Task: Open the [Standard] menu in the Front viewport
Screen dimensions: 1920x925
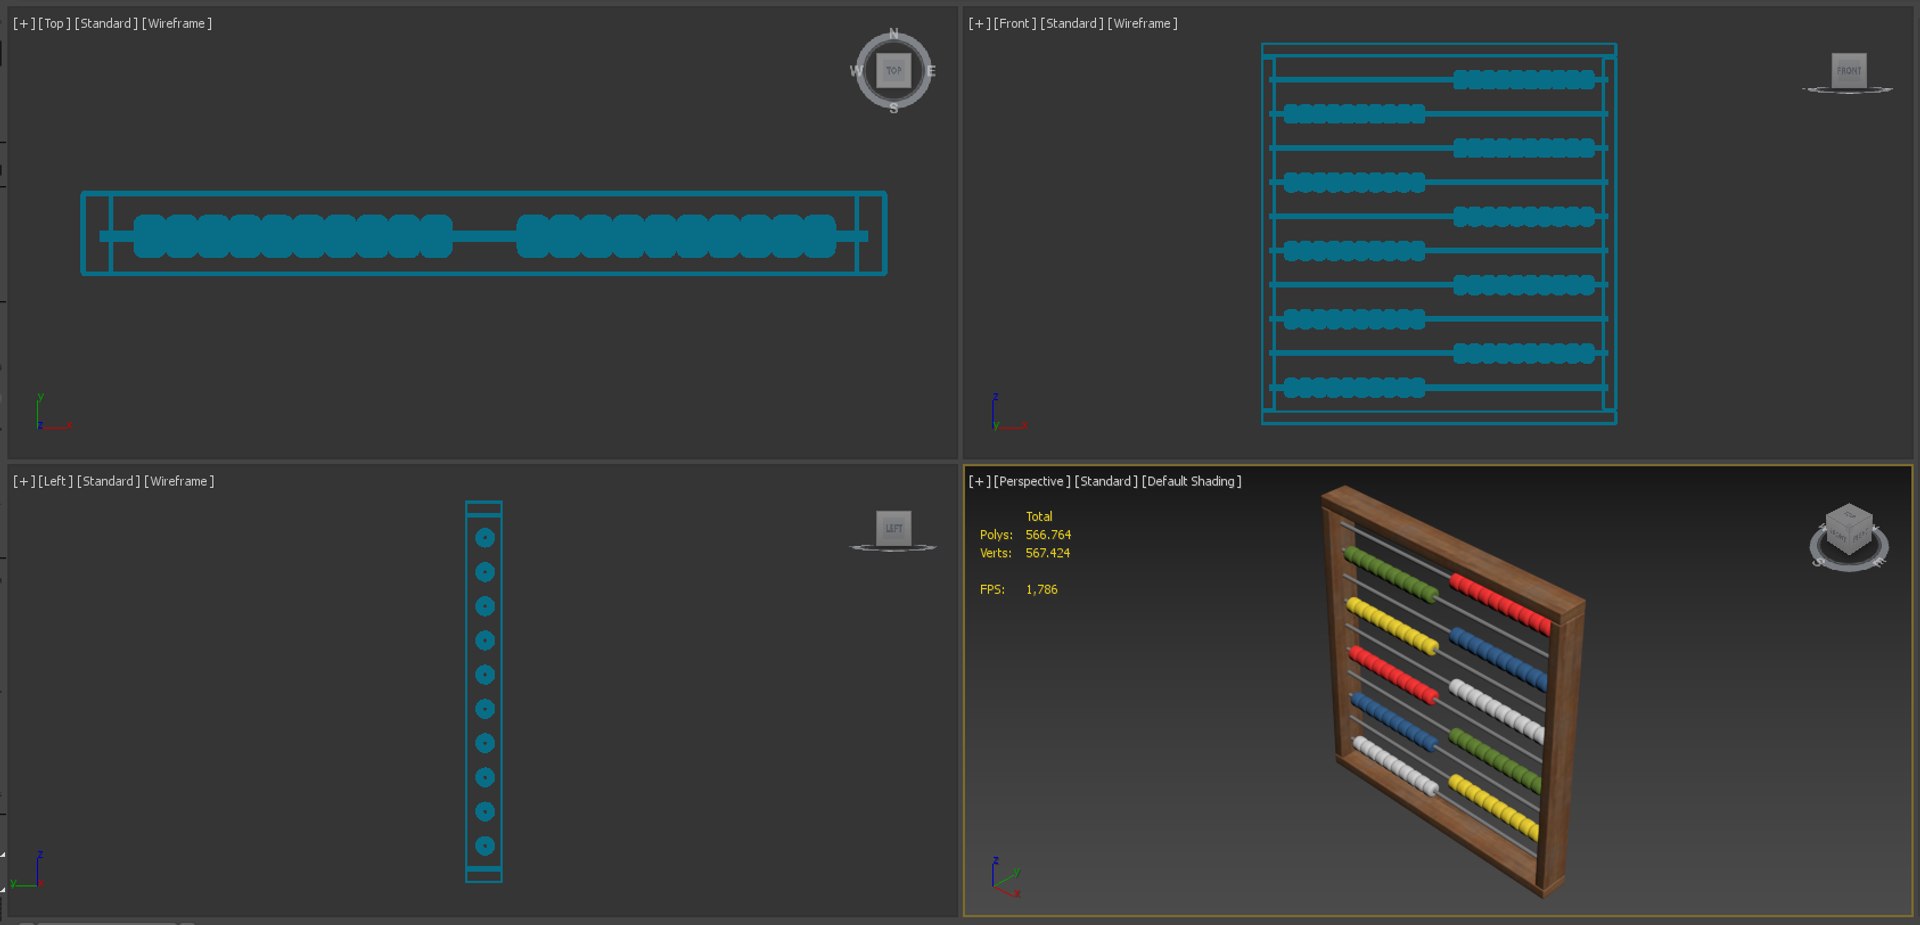Action: (x=1072, y=23)
